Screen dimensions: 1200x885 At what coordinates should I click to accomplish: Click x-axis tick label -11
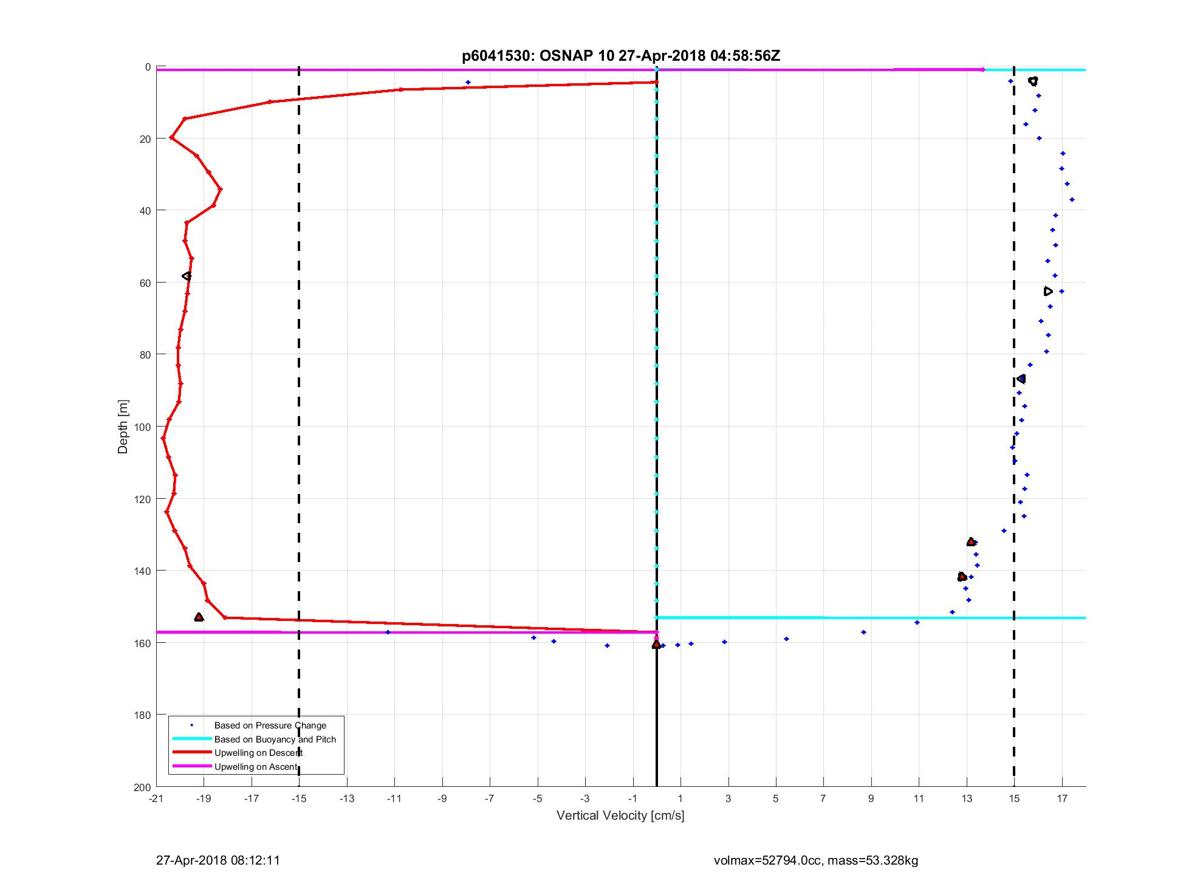point(394,798)
